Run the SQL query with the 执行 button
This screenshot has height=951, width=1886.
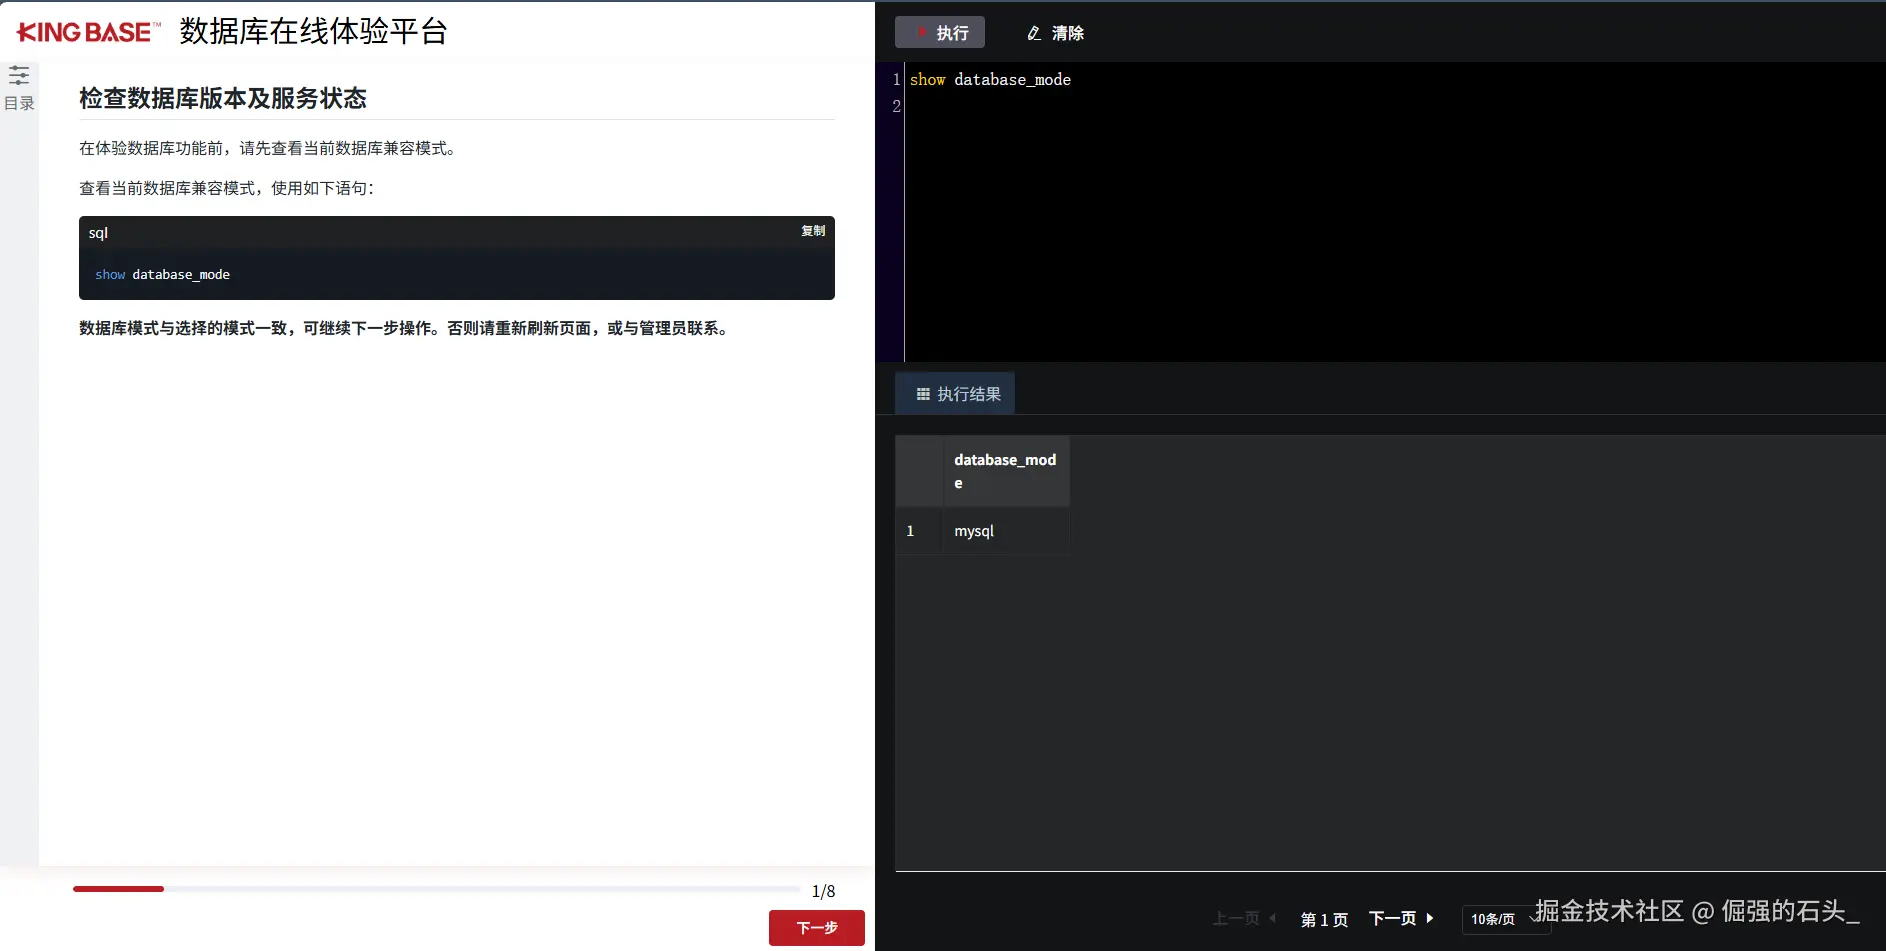pyautogui.click(x=940, y=32)
